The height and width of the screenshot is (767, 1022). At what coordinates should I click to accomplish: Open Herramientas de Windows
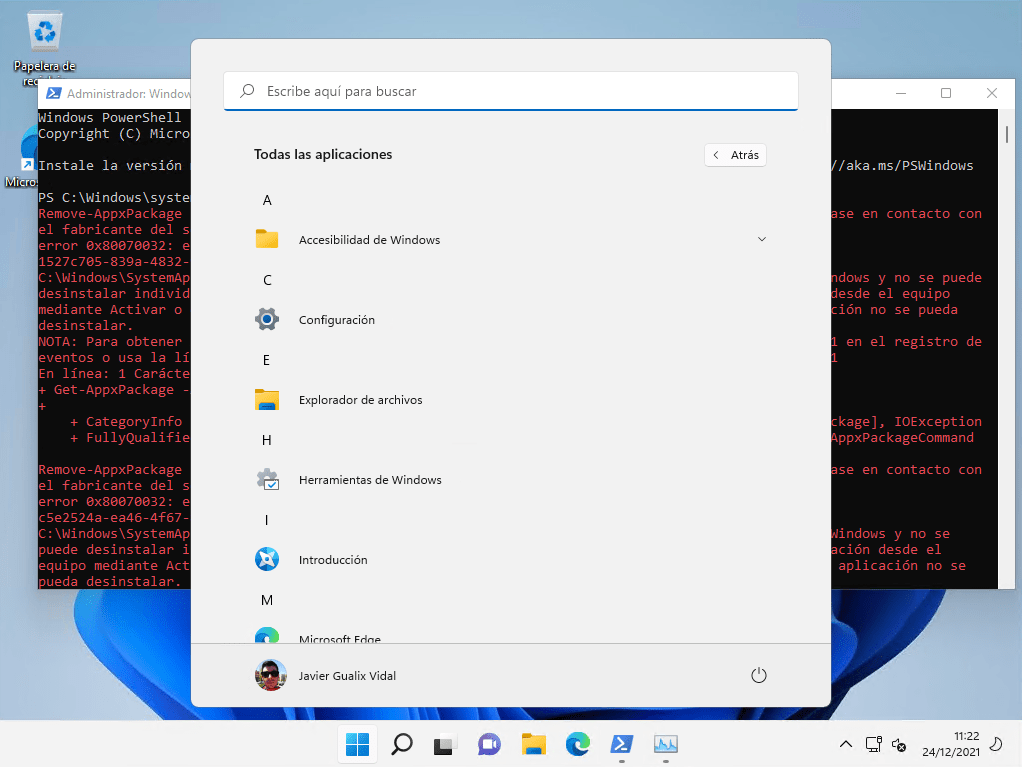tap(369, 480)
